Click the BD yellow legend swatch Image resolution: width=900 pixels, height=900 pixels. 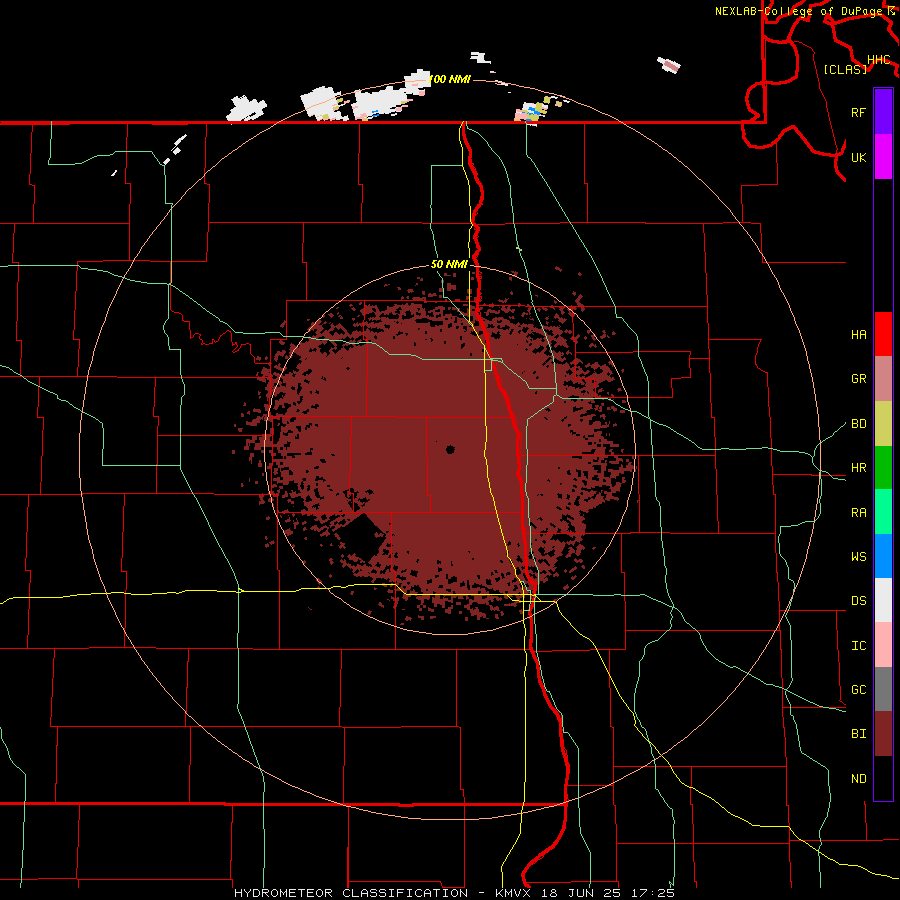[883, 424]
